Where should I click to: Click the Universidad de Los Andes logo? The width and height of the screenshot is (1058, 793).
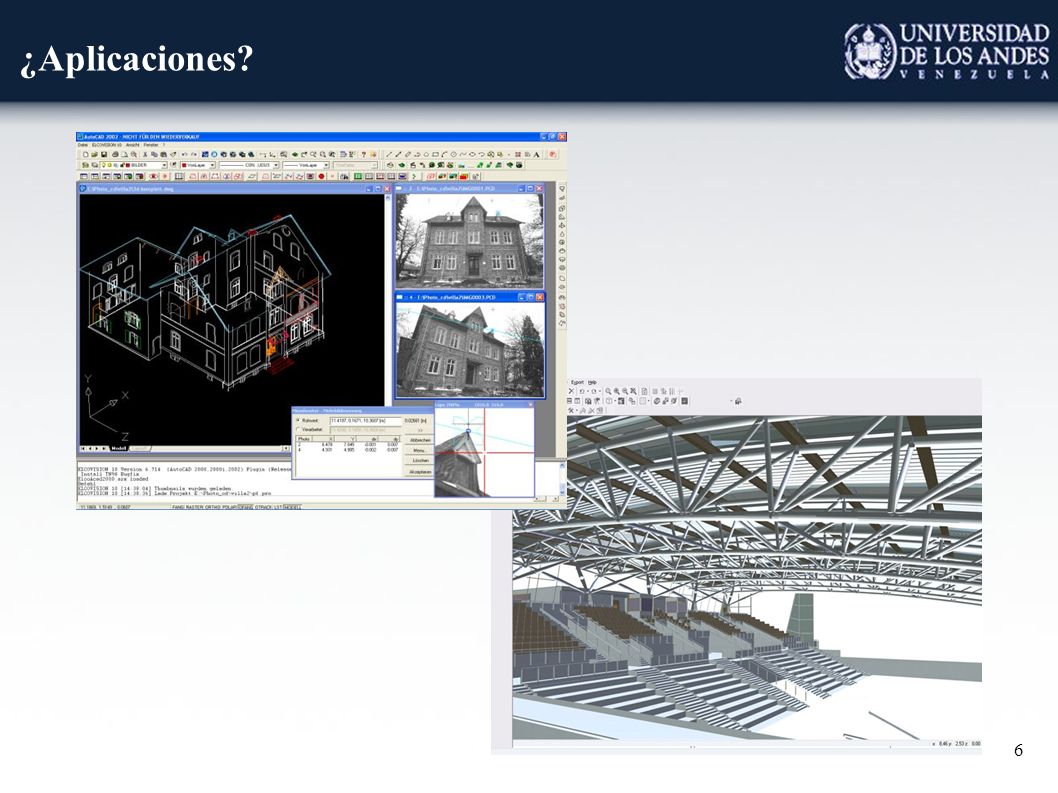point(947,51)
